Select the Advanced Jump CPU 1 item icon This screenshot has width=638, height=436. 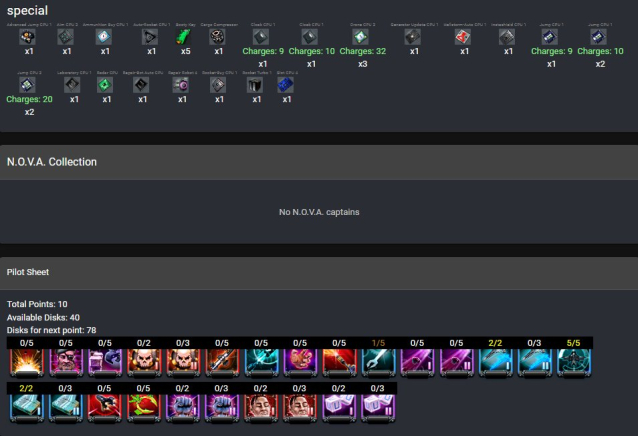(27, 37)
